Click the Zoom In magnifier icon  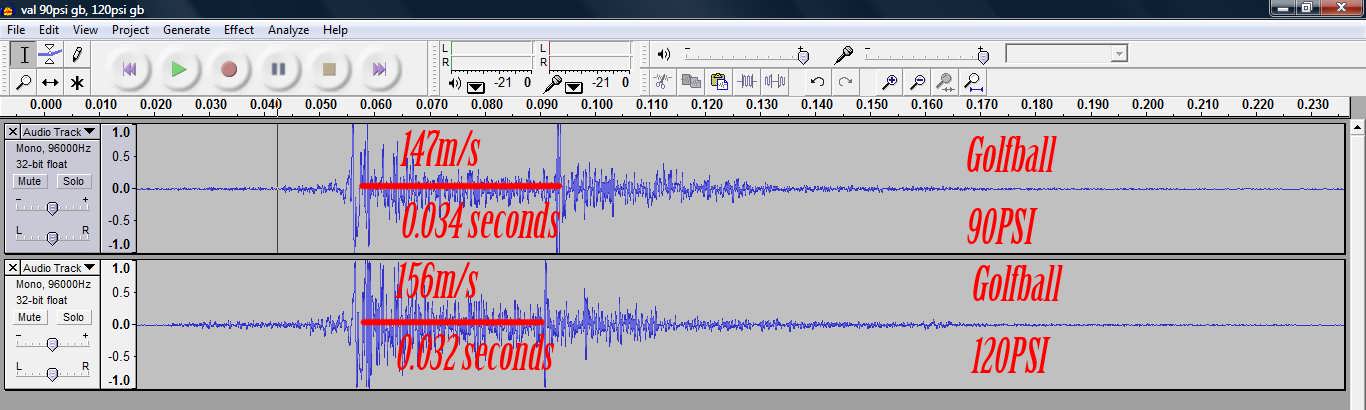[888, 82]
